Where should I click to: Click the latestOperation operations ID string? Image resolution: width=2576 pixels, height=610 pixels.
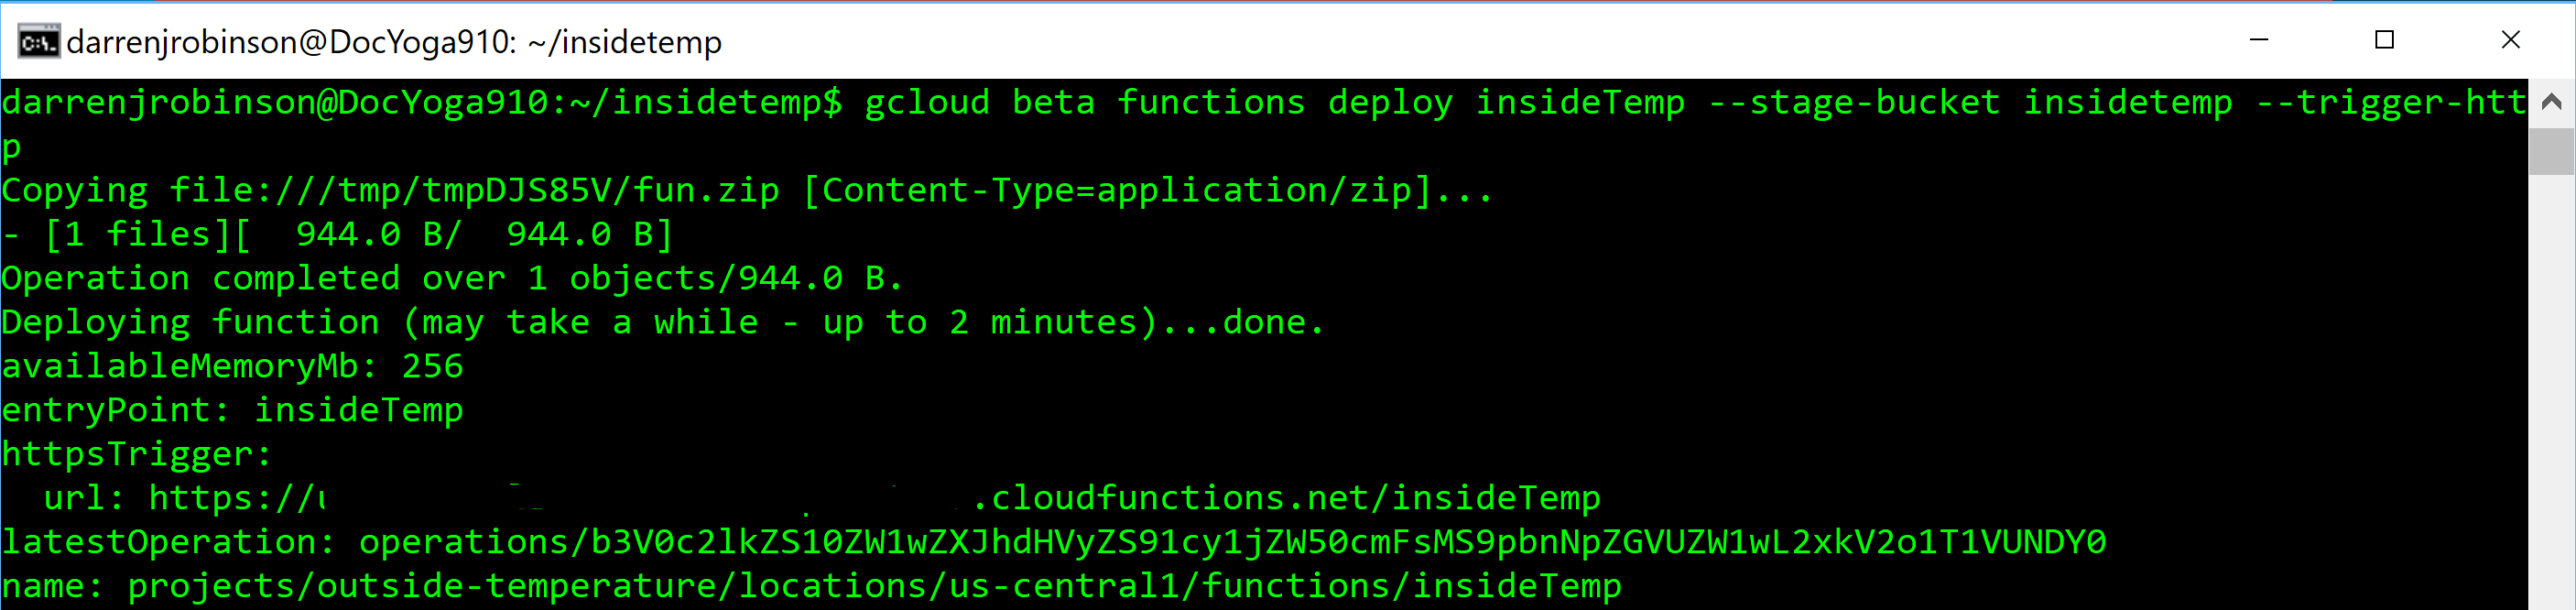pyautogui.click(x=1232, y=542)
